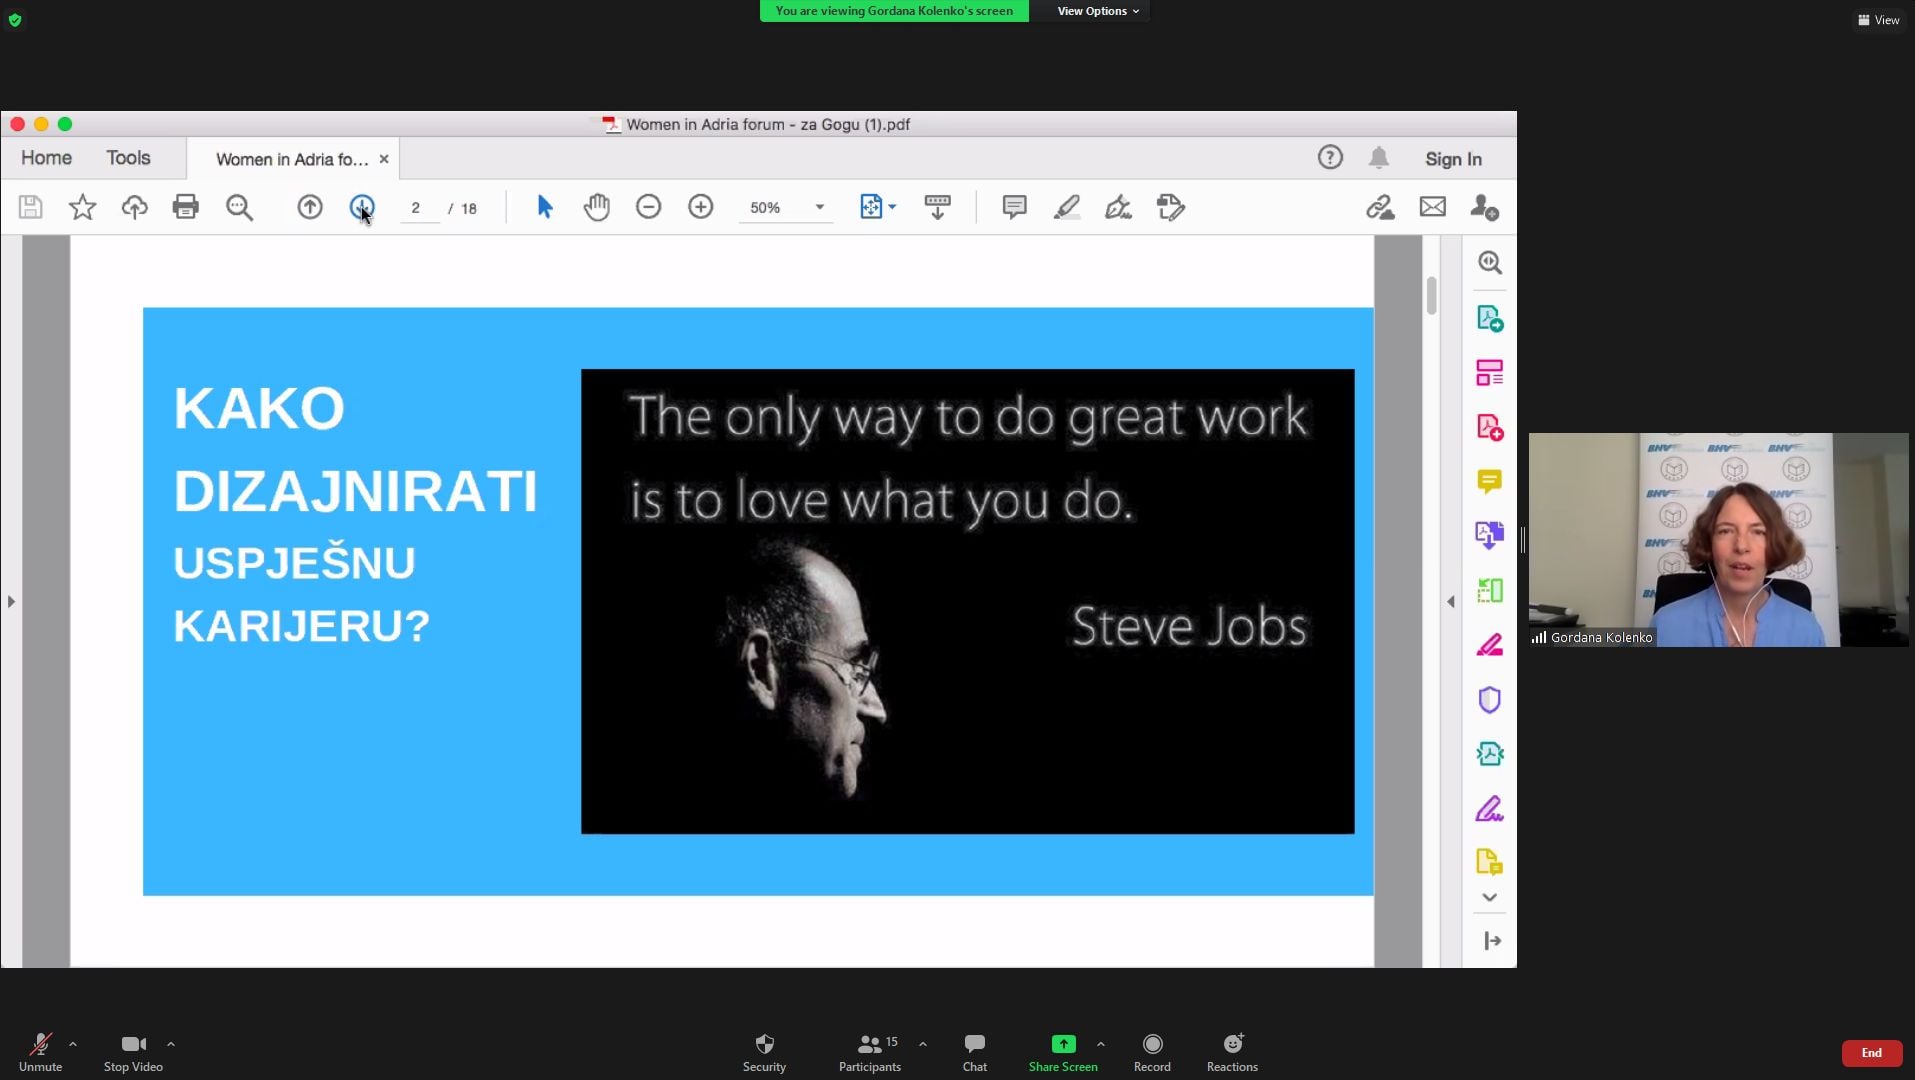
Task: Go to previous page with up arrow
Action: (310, 207)
